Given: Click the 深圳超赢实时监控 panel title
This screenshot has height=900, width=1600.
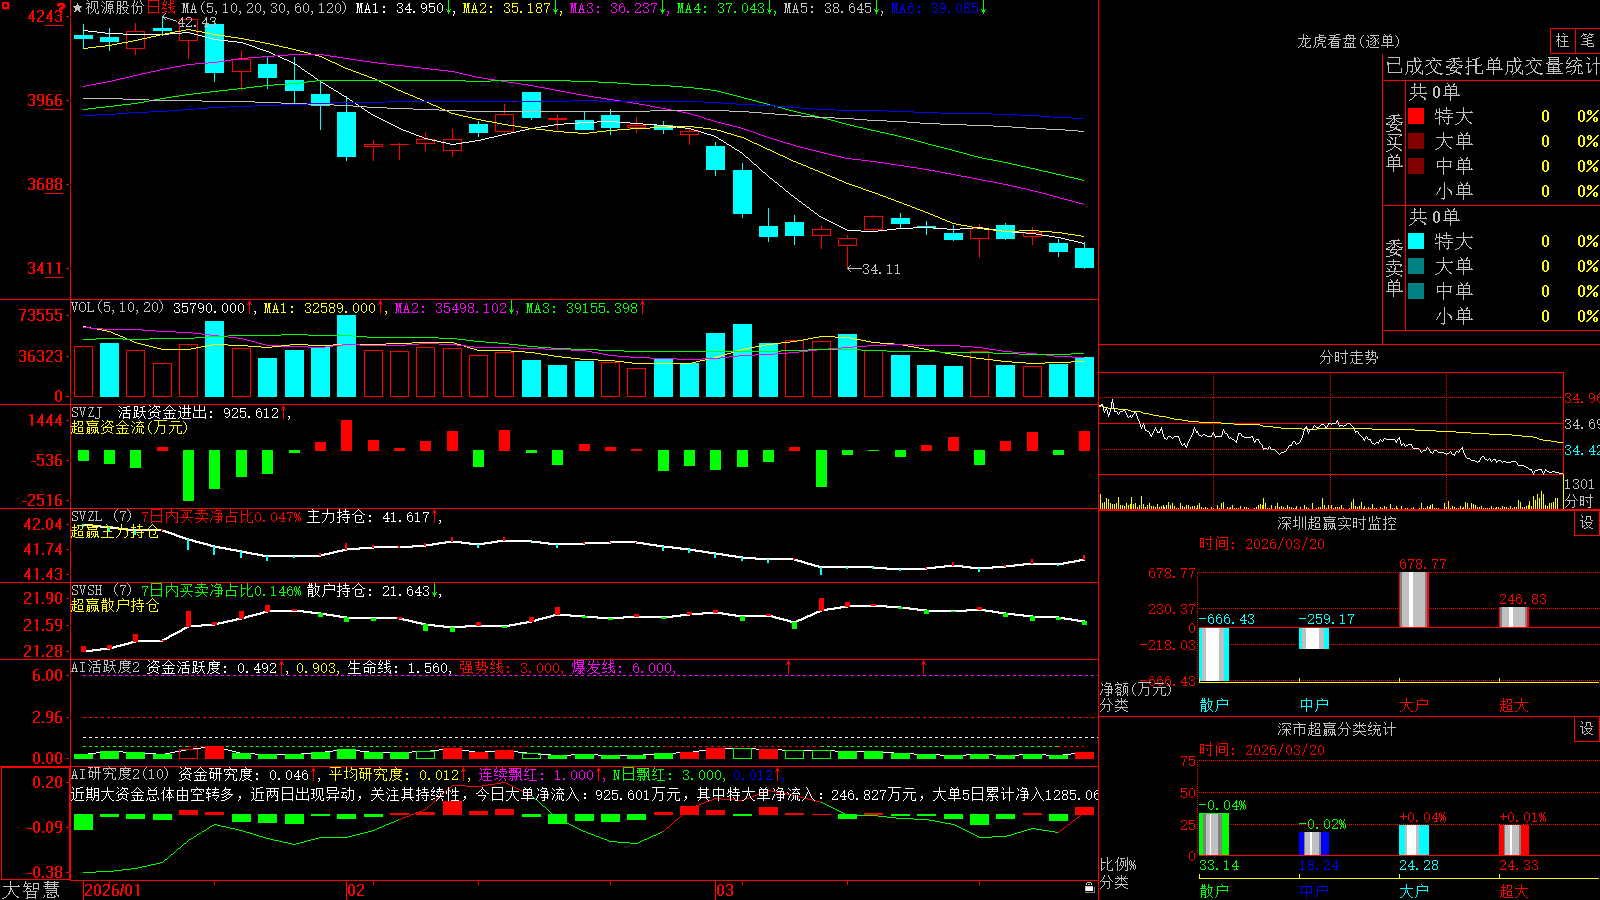Looking at the screenshot, I should click(1336, 523).
